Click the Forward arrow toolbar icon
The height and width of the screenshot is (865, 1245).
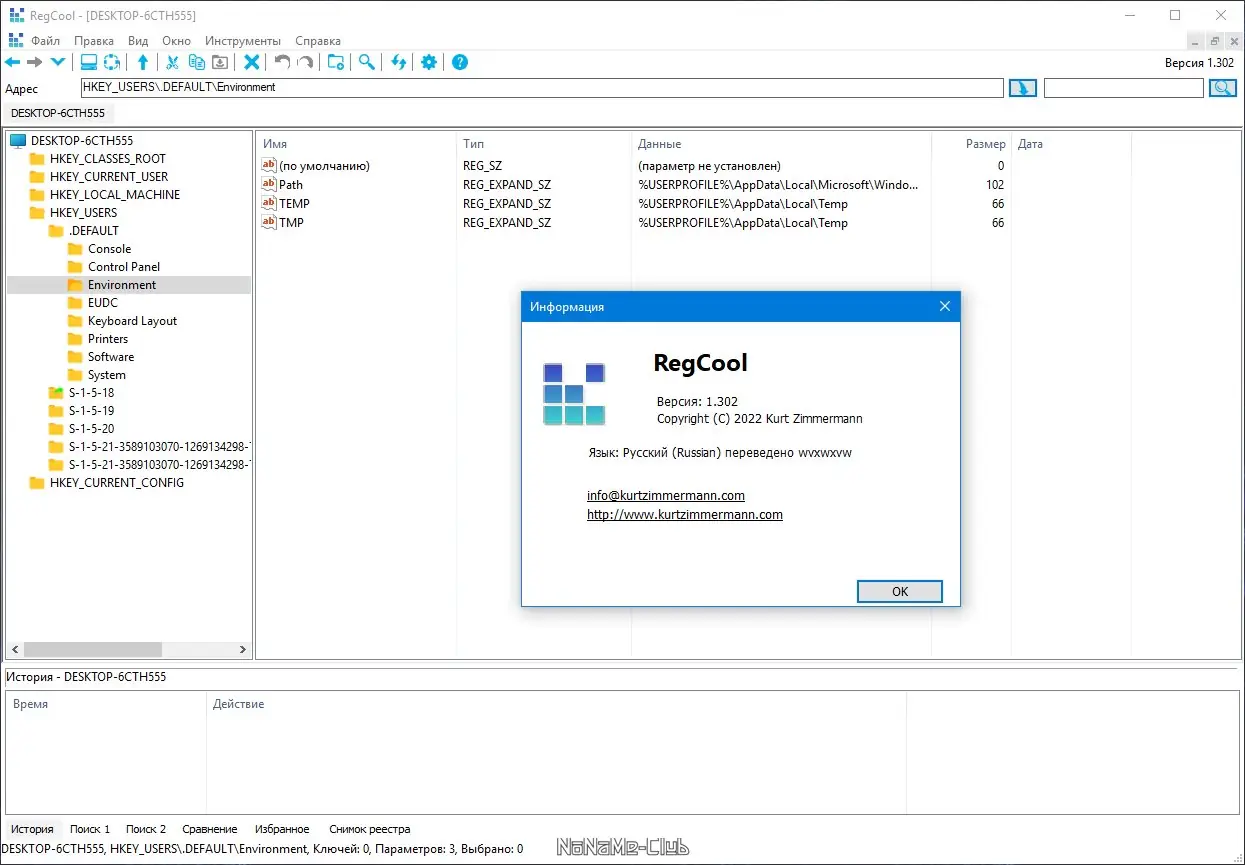[x=35, y=62]
